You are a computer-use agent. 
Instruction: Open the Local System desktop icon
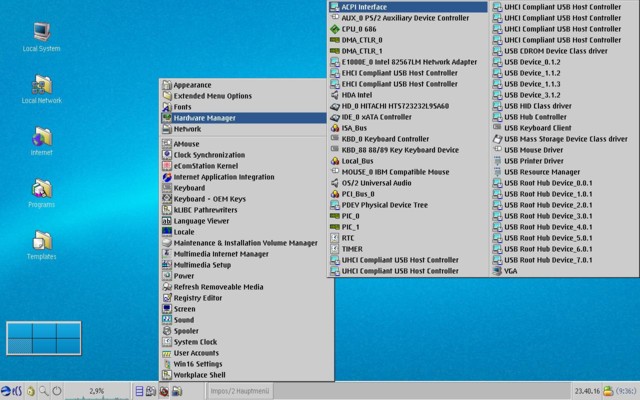42,37
